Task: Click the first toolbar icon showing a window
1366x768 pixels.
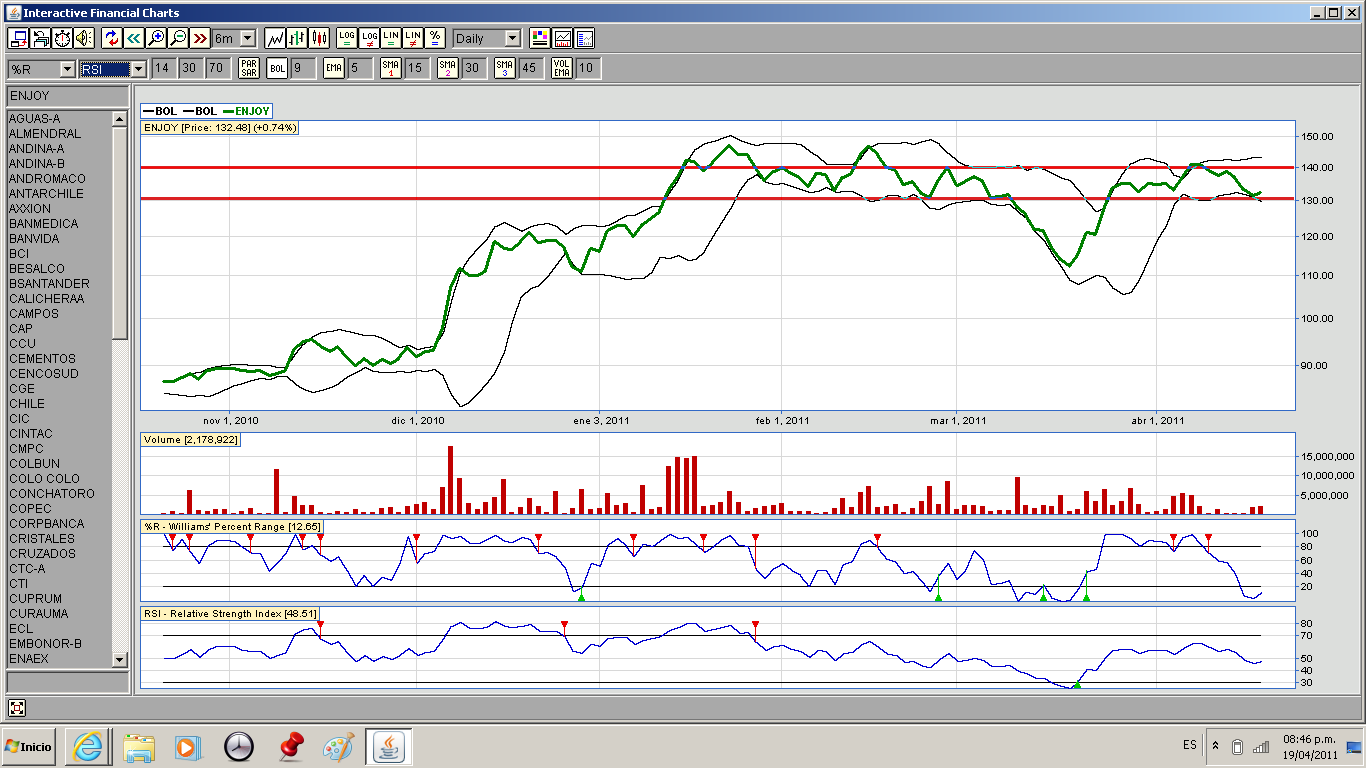Action: coord(18,38)
